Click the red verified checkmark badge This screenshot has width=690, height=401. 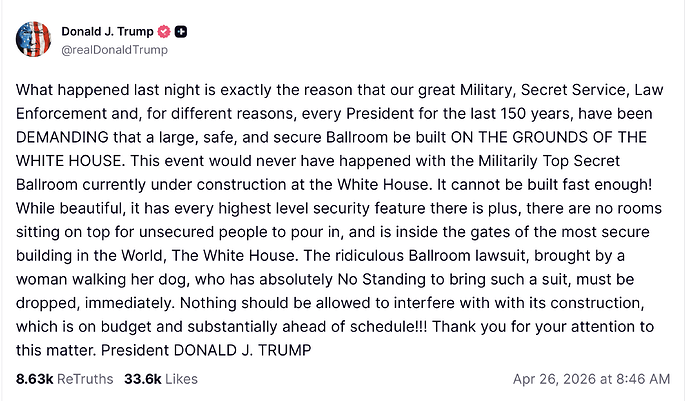tap(161, 32)
